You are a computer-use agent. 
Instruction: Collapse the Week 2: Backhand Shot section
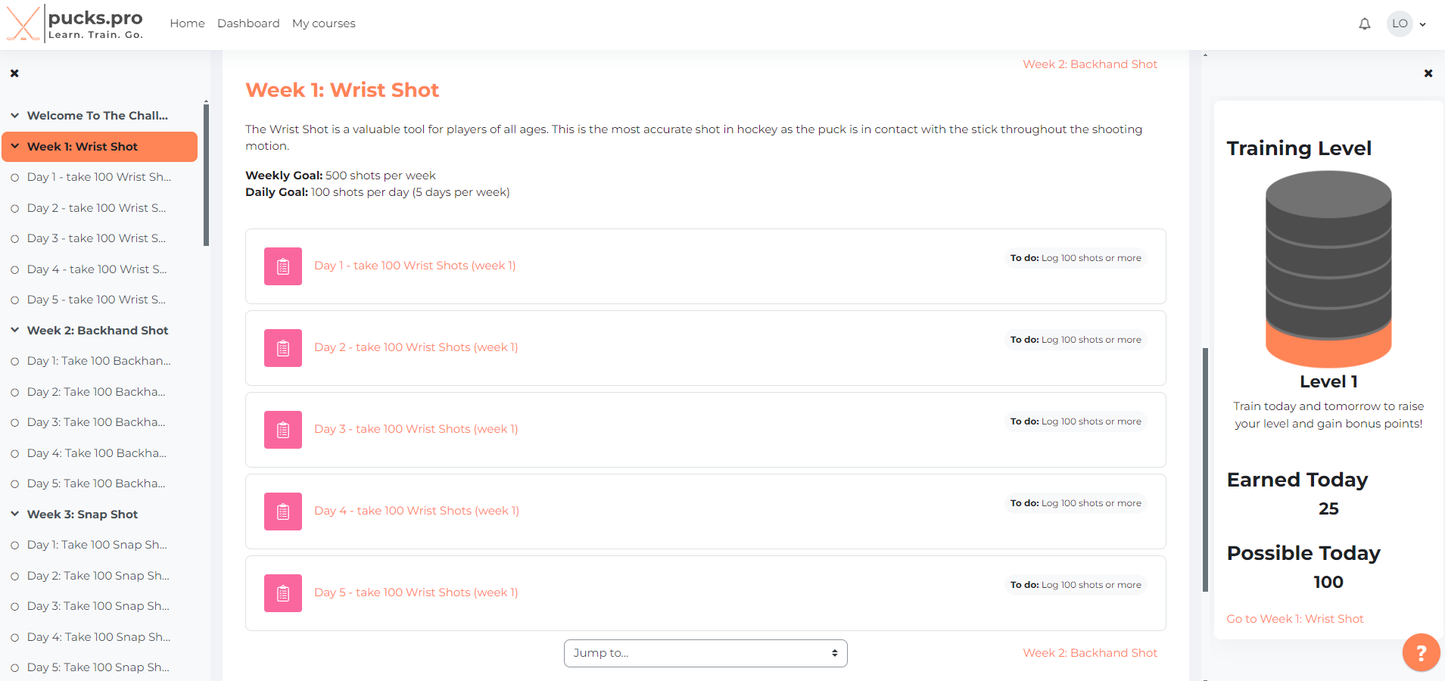15,330
